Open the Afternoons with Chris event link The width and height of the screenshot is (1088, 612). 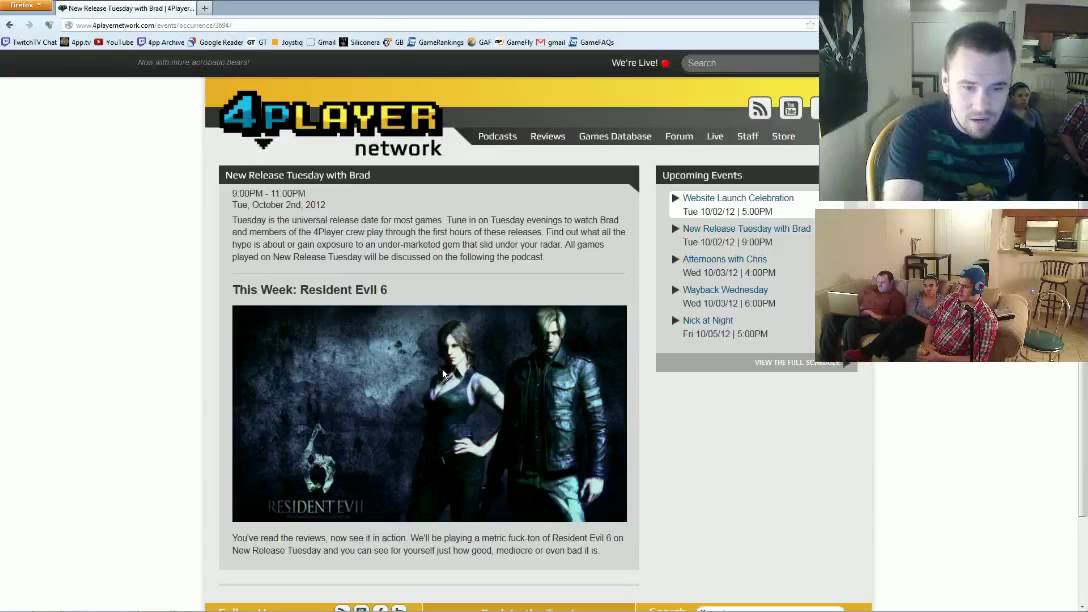pyautogui.click(x=724, y=259)
